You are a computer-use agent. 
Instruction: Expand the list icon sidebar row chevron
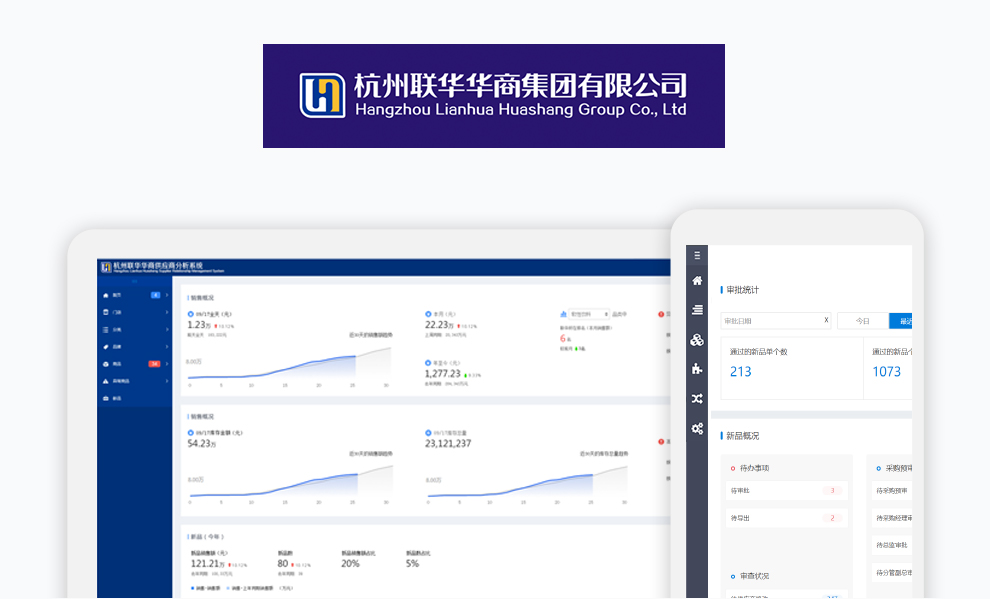tap(167, 329)
